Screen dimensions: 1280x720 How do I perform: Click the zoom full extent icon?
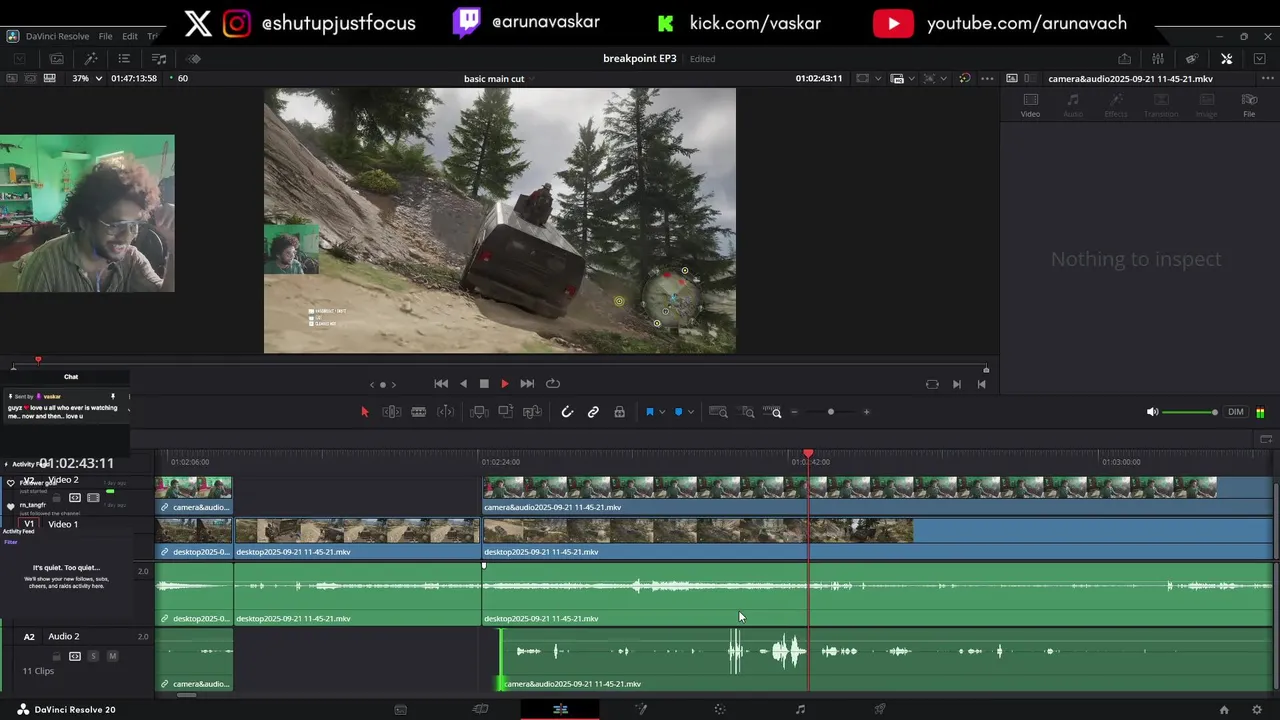pyautogui.click(x=718, y=412)
